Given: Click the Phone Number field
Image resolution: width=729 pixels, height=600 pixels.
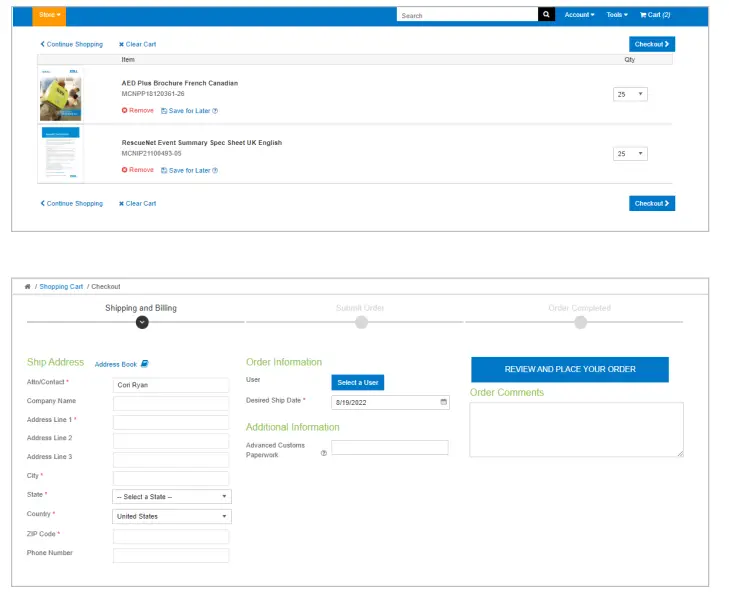Looking at the screenshot, I should point(171,556).
